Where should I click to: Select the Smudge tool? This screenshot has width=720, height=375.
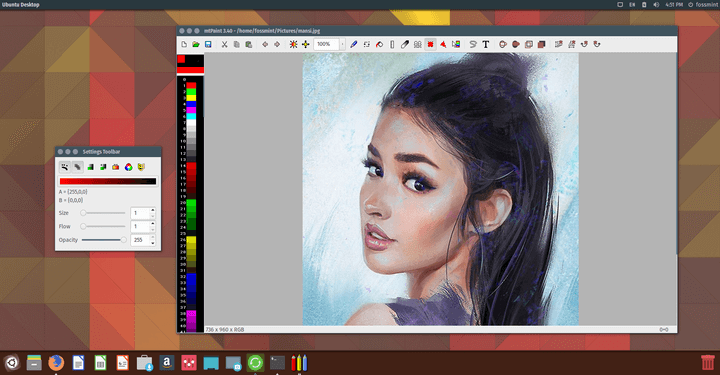tap(405, 45)
